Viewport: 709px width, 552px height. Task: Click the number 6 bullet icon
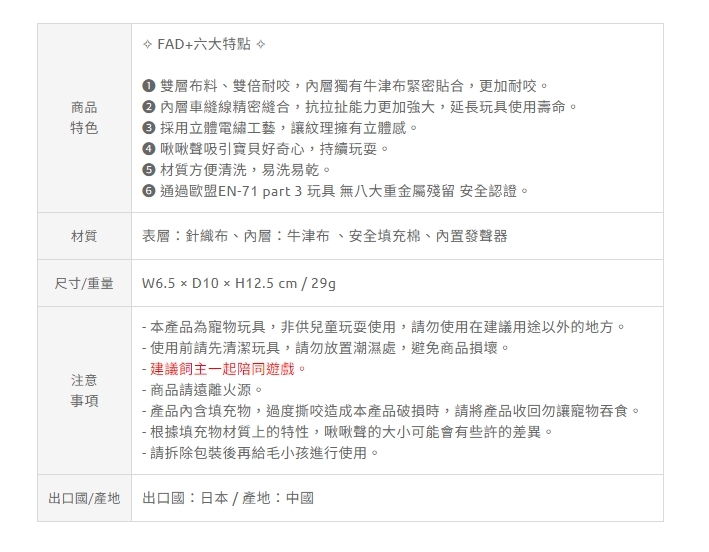149,191
